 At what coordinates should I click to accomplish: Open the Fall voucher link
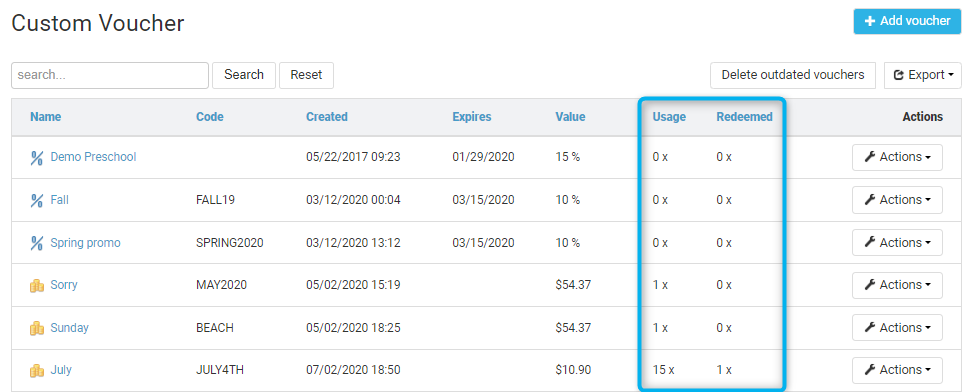[x=59, y=200]
